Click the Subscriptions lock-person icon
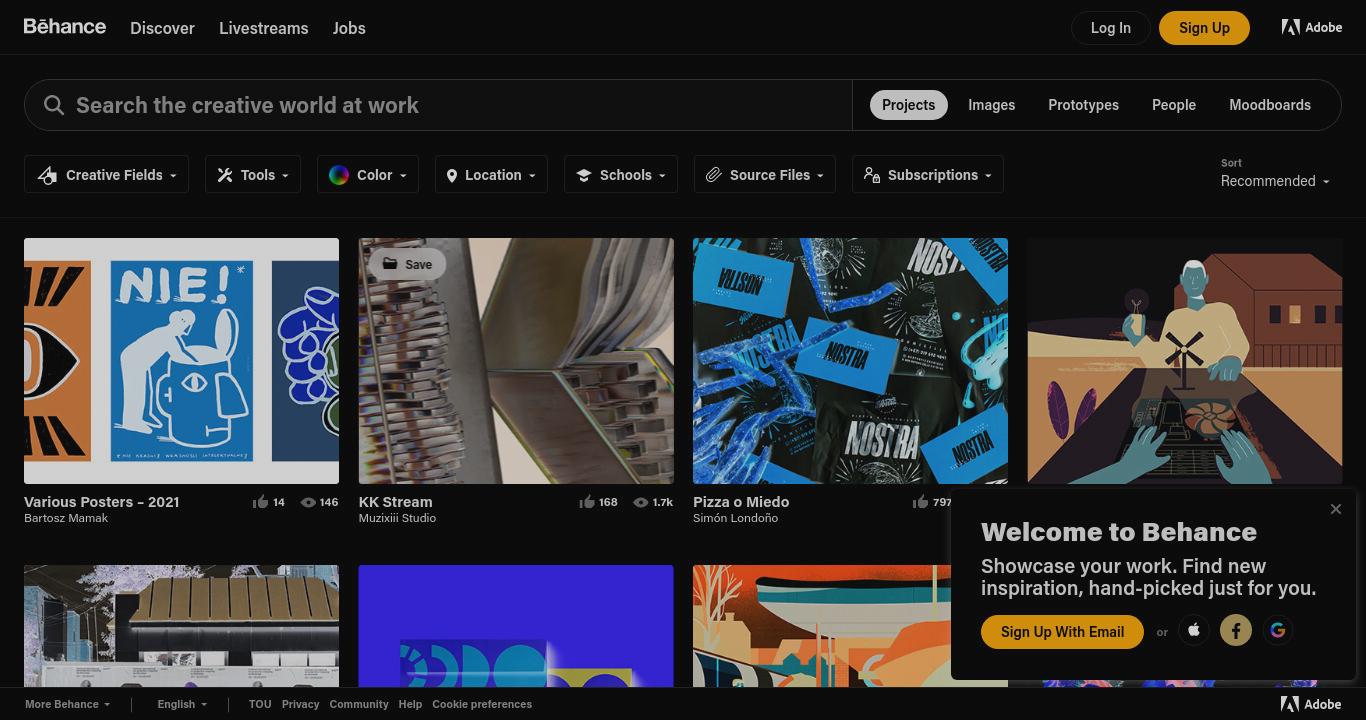This screenshot has height=720, width=1366. click(872, 175)
